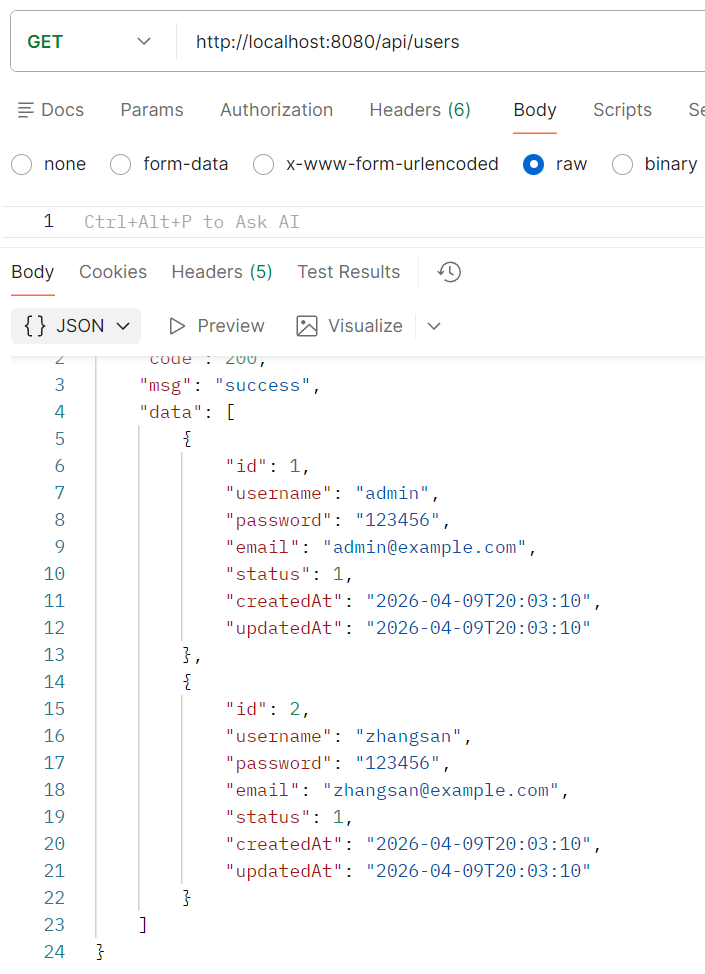Select the raw body radio button

tap(534, 165)
